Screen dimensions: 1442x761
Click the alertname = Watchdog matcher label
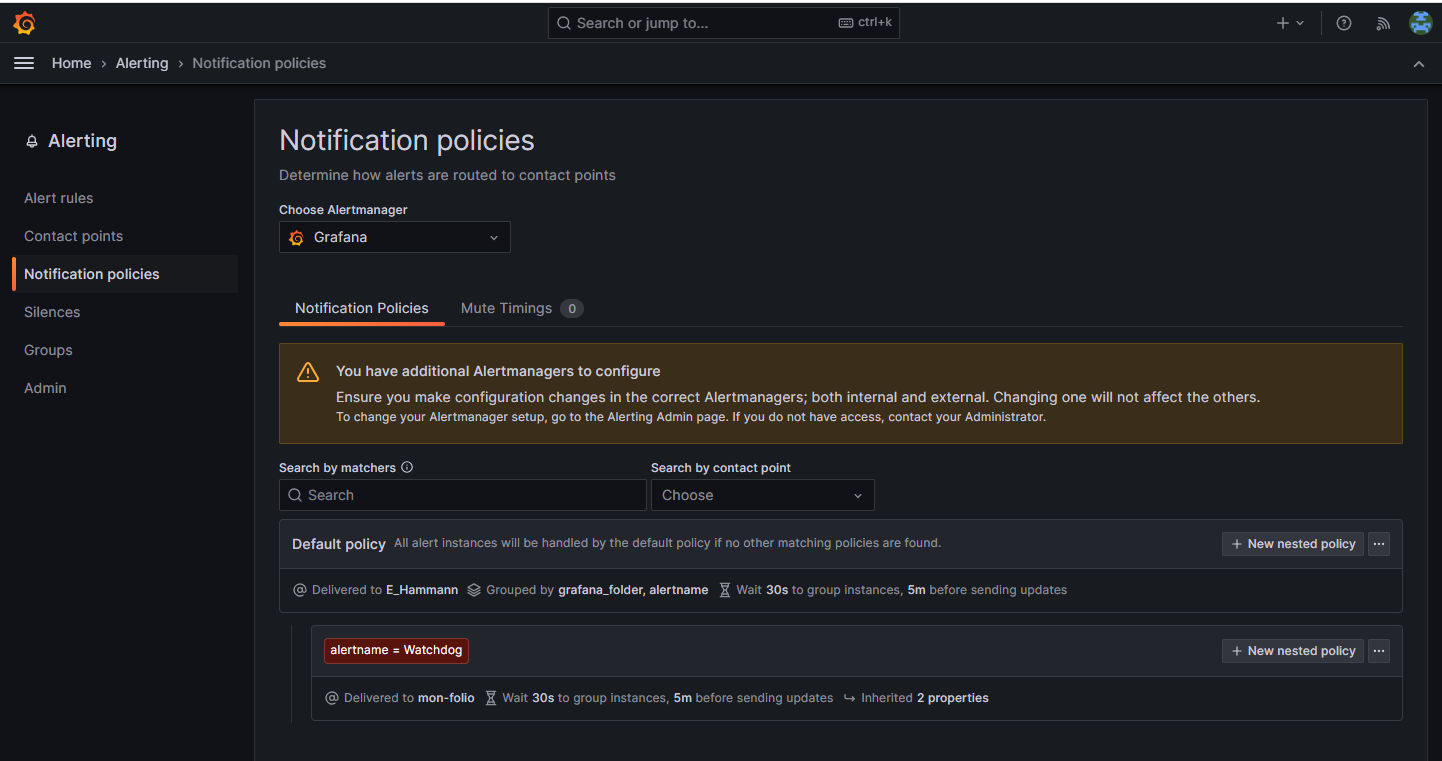[x=396, y=650]
